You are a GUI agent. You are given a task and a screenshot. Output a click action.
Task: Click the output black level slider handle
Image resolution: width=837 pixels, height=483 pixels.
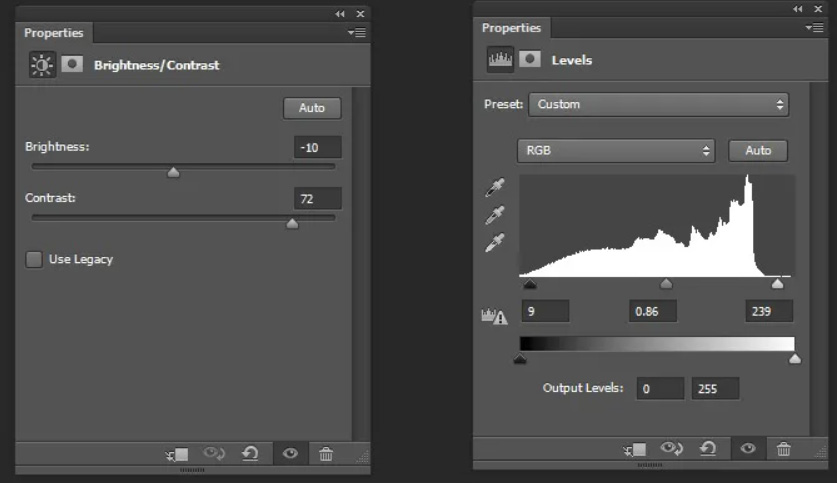tap(520, 359)
